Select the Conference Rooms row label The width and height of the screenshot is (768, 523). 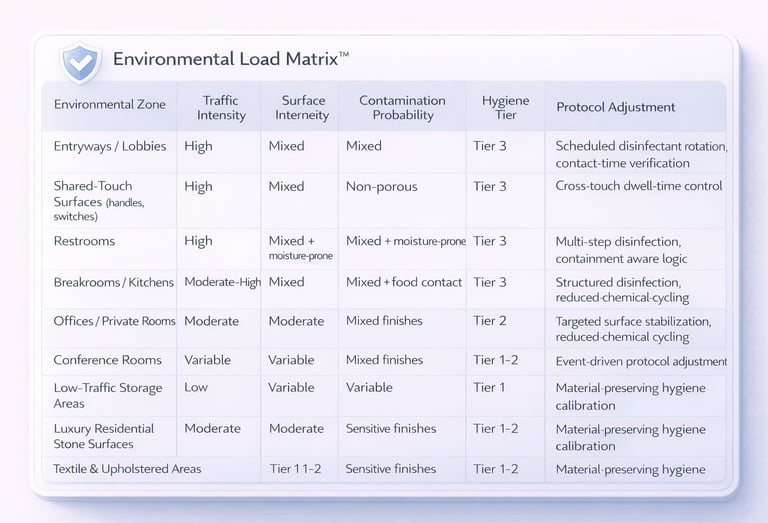pyautogui.click(x=108, y=360)
